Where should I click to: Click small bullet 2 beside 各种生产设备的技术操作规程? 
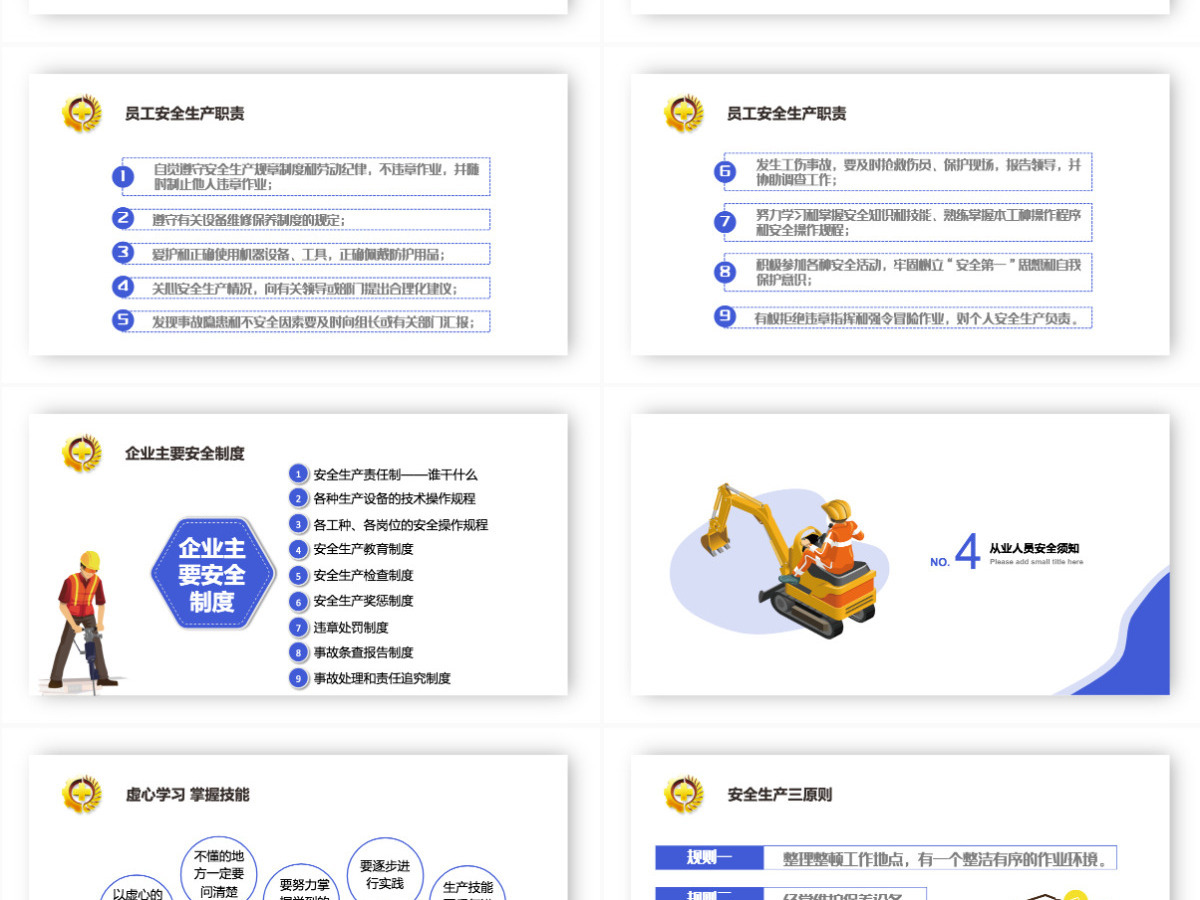tap(298, 498)
